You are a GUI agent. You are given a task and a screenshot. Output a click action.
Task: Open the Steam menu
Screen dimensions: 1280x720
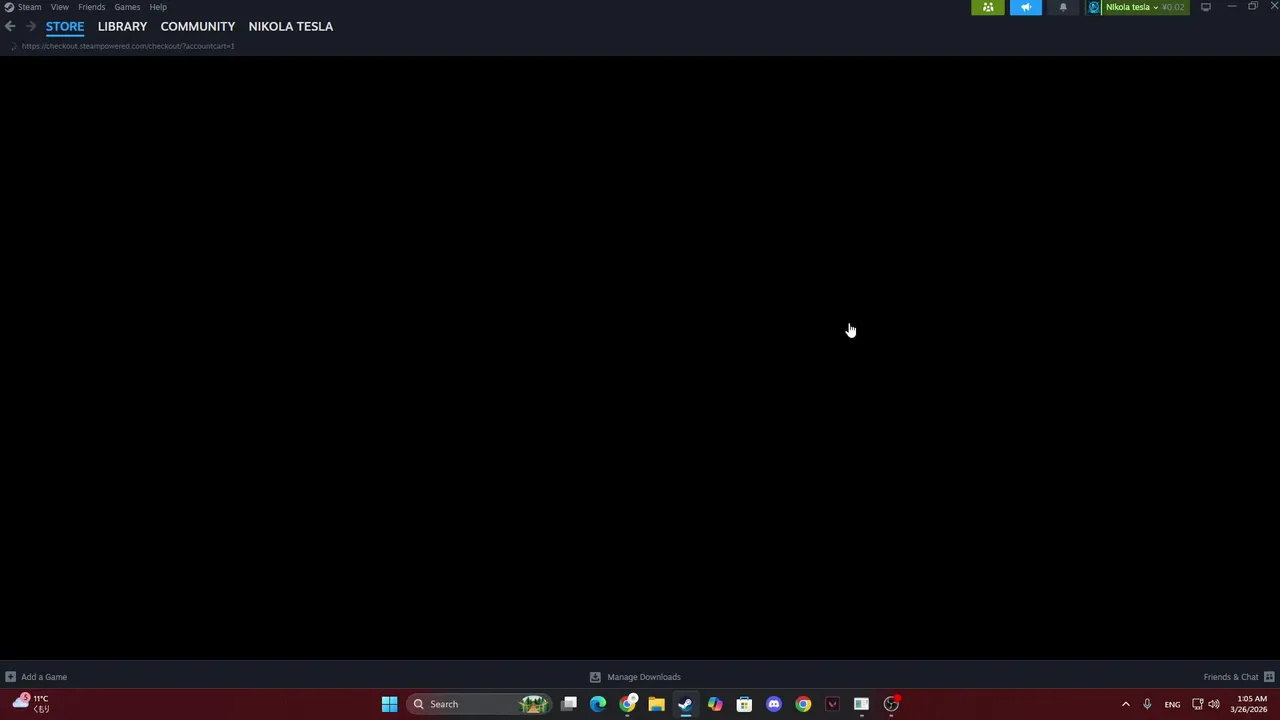click(x=29, y=7)
